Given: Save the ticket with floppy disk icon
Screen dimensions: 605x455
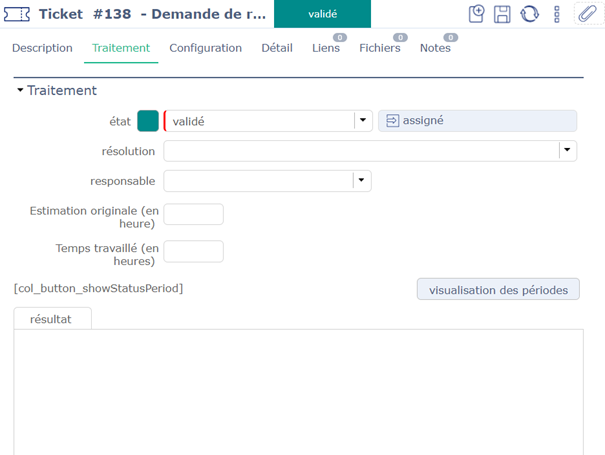Looking at the screenshot, I should (x=503, y=14).
